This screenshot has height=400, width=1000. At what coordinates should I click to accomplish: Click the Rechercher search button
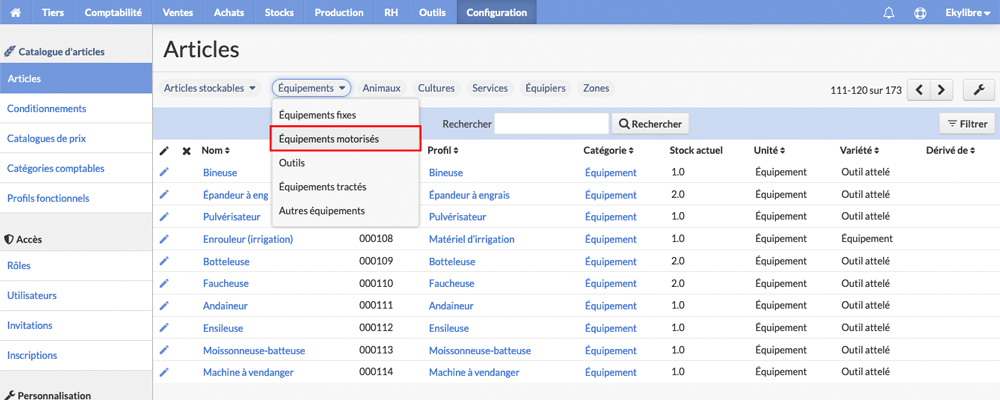(650, 124)
